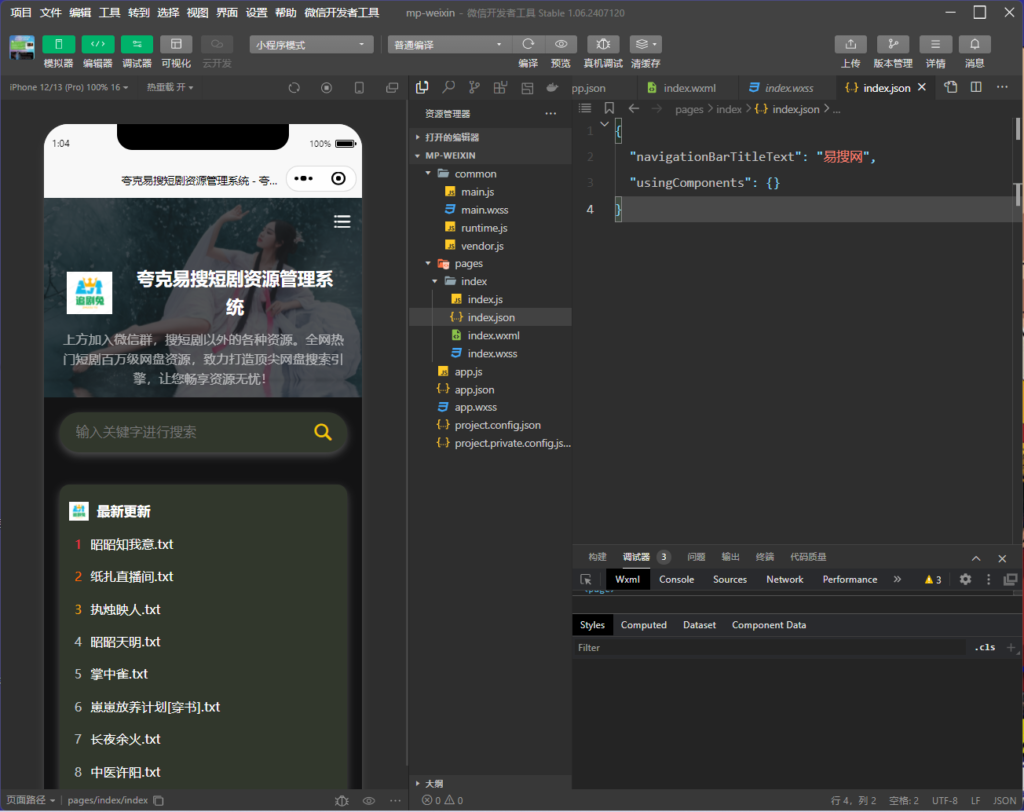Open 真机调试 real device debugging
Viewport: 1024px width, 812px height.
tap(603, 44)
